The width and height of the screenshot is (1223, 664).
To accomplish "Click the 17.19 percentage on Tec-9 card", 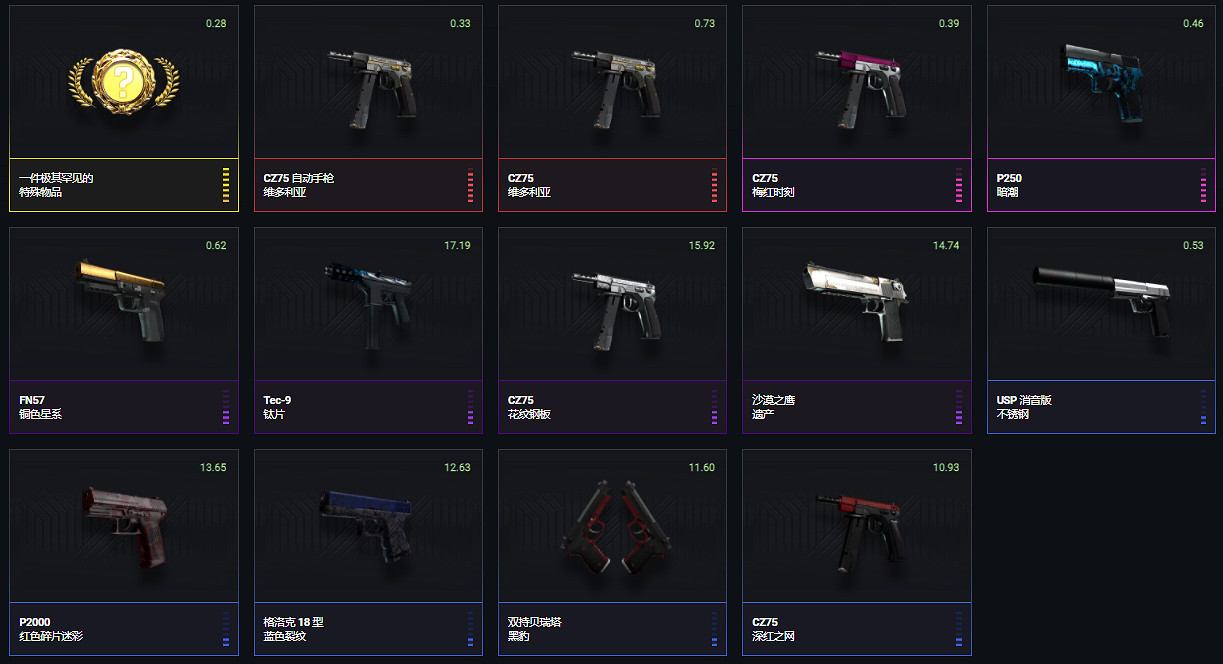I will pyautogui.click(x=457, y=245).
